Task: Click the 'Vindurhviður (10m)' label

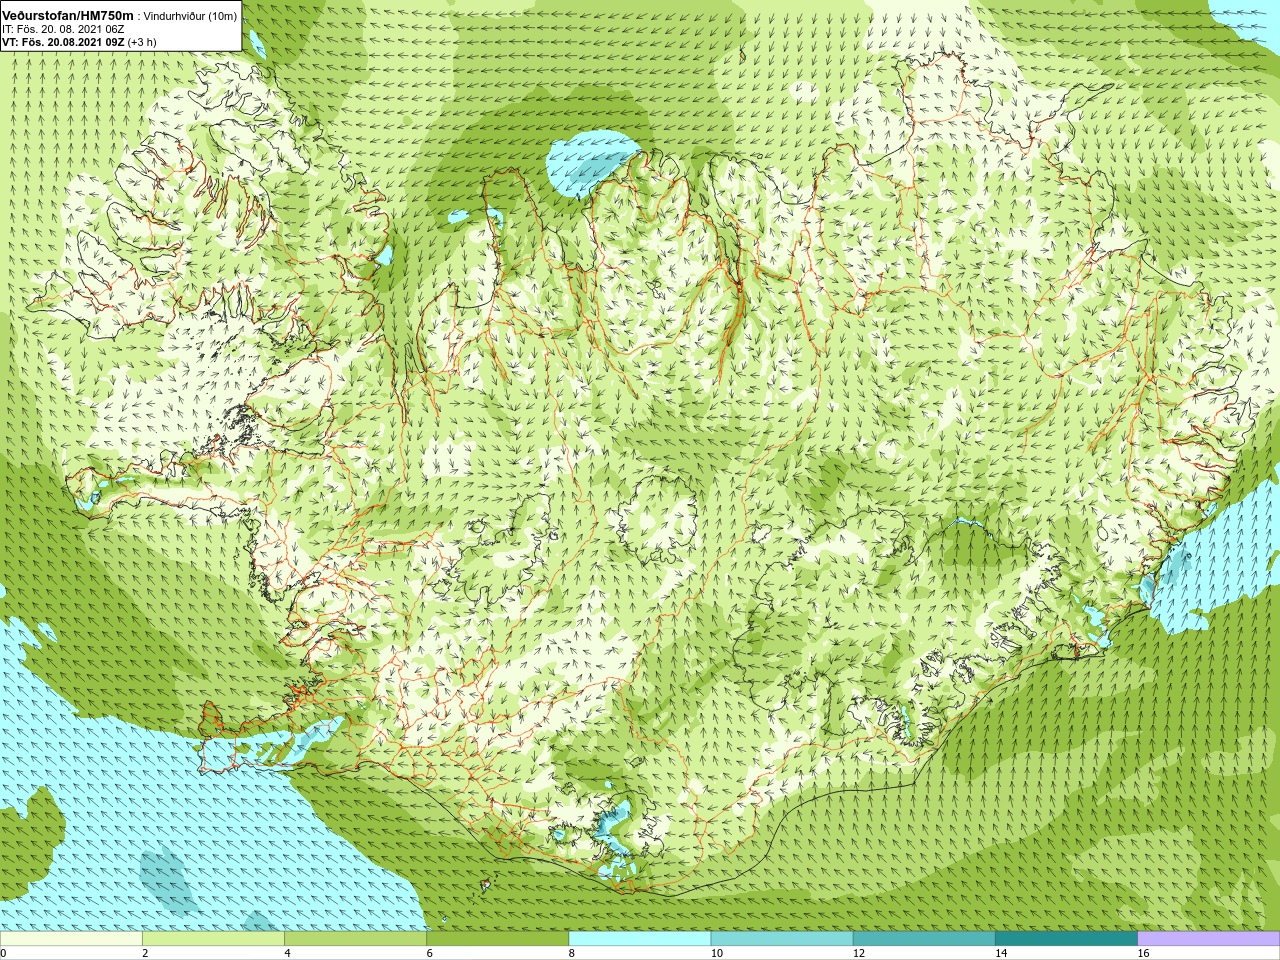Action: click(190, 17)
